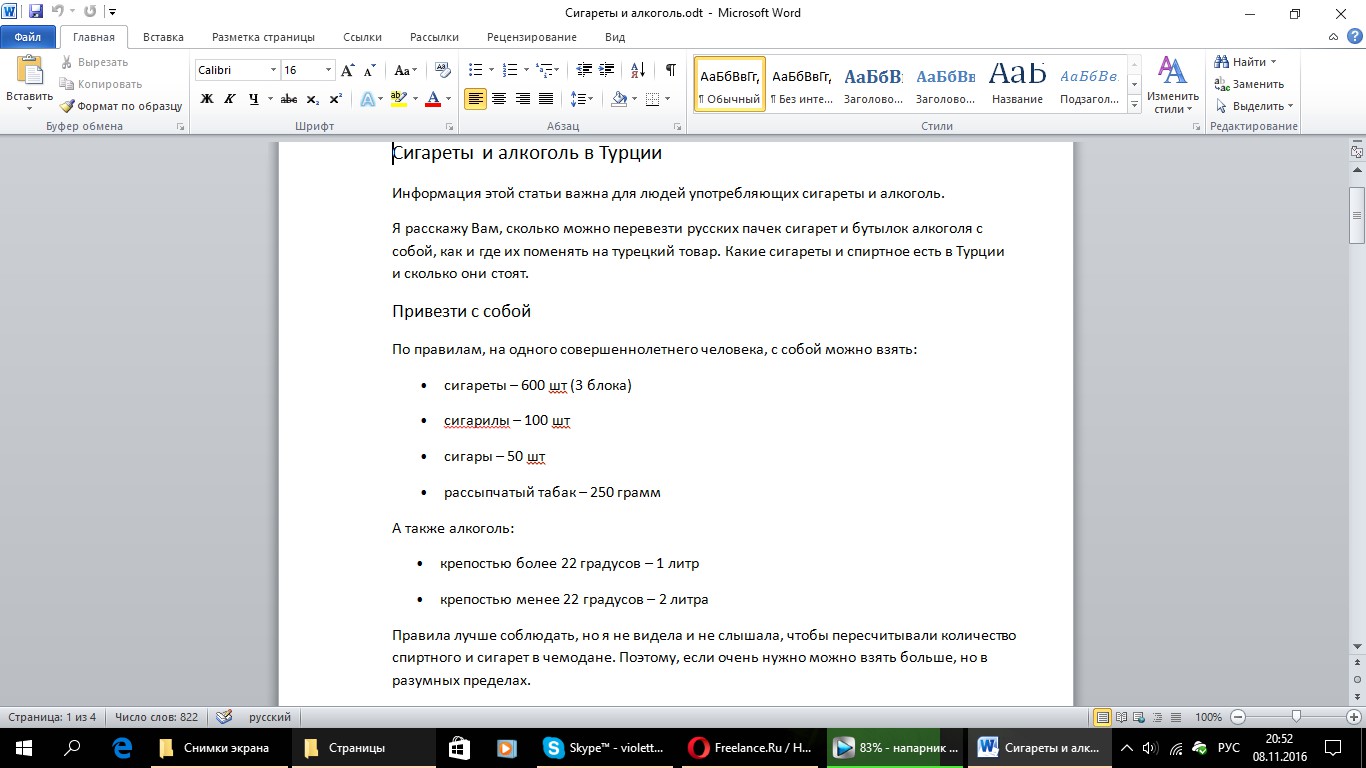Open the proofing errors icon in the status bar
Screen dimensions: 1366x768
tap(224, 717)
